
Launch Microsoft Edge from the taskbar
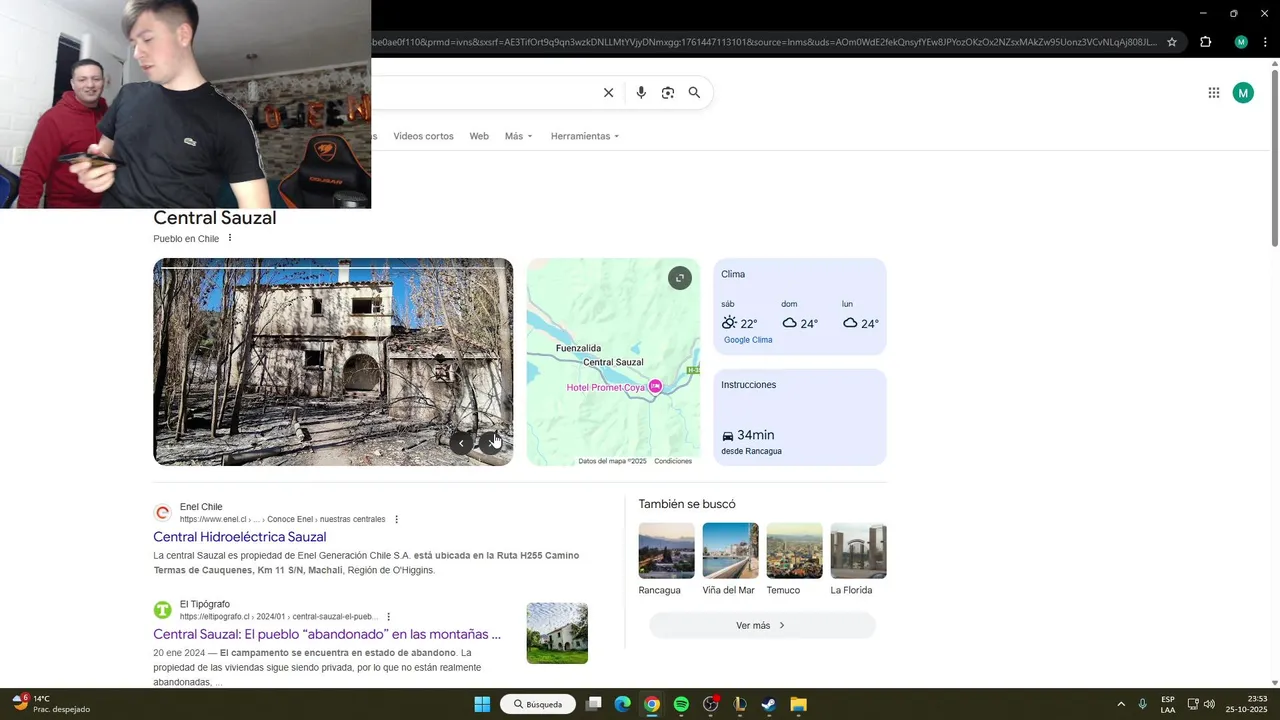[622, 704]
